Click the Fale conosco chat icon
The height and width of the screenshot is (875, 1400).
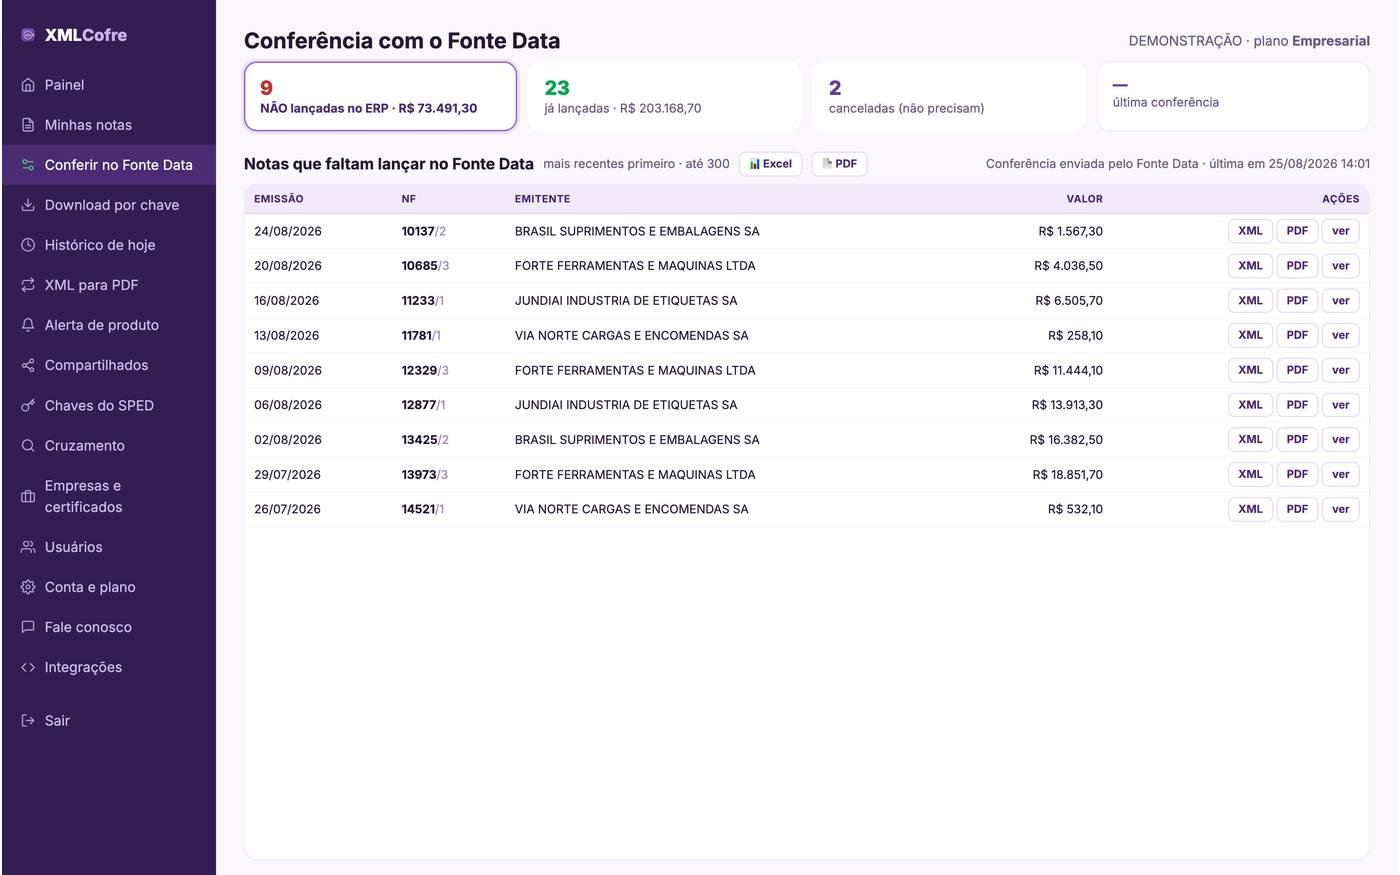coord(28,627)
